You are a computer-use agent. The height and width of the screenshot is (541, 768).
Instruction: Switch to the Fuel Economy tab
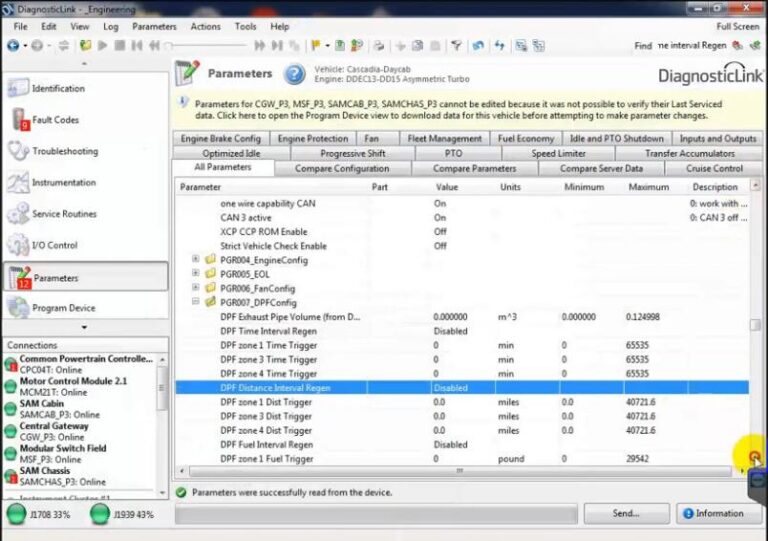click(x=524, y=139)
